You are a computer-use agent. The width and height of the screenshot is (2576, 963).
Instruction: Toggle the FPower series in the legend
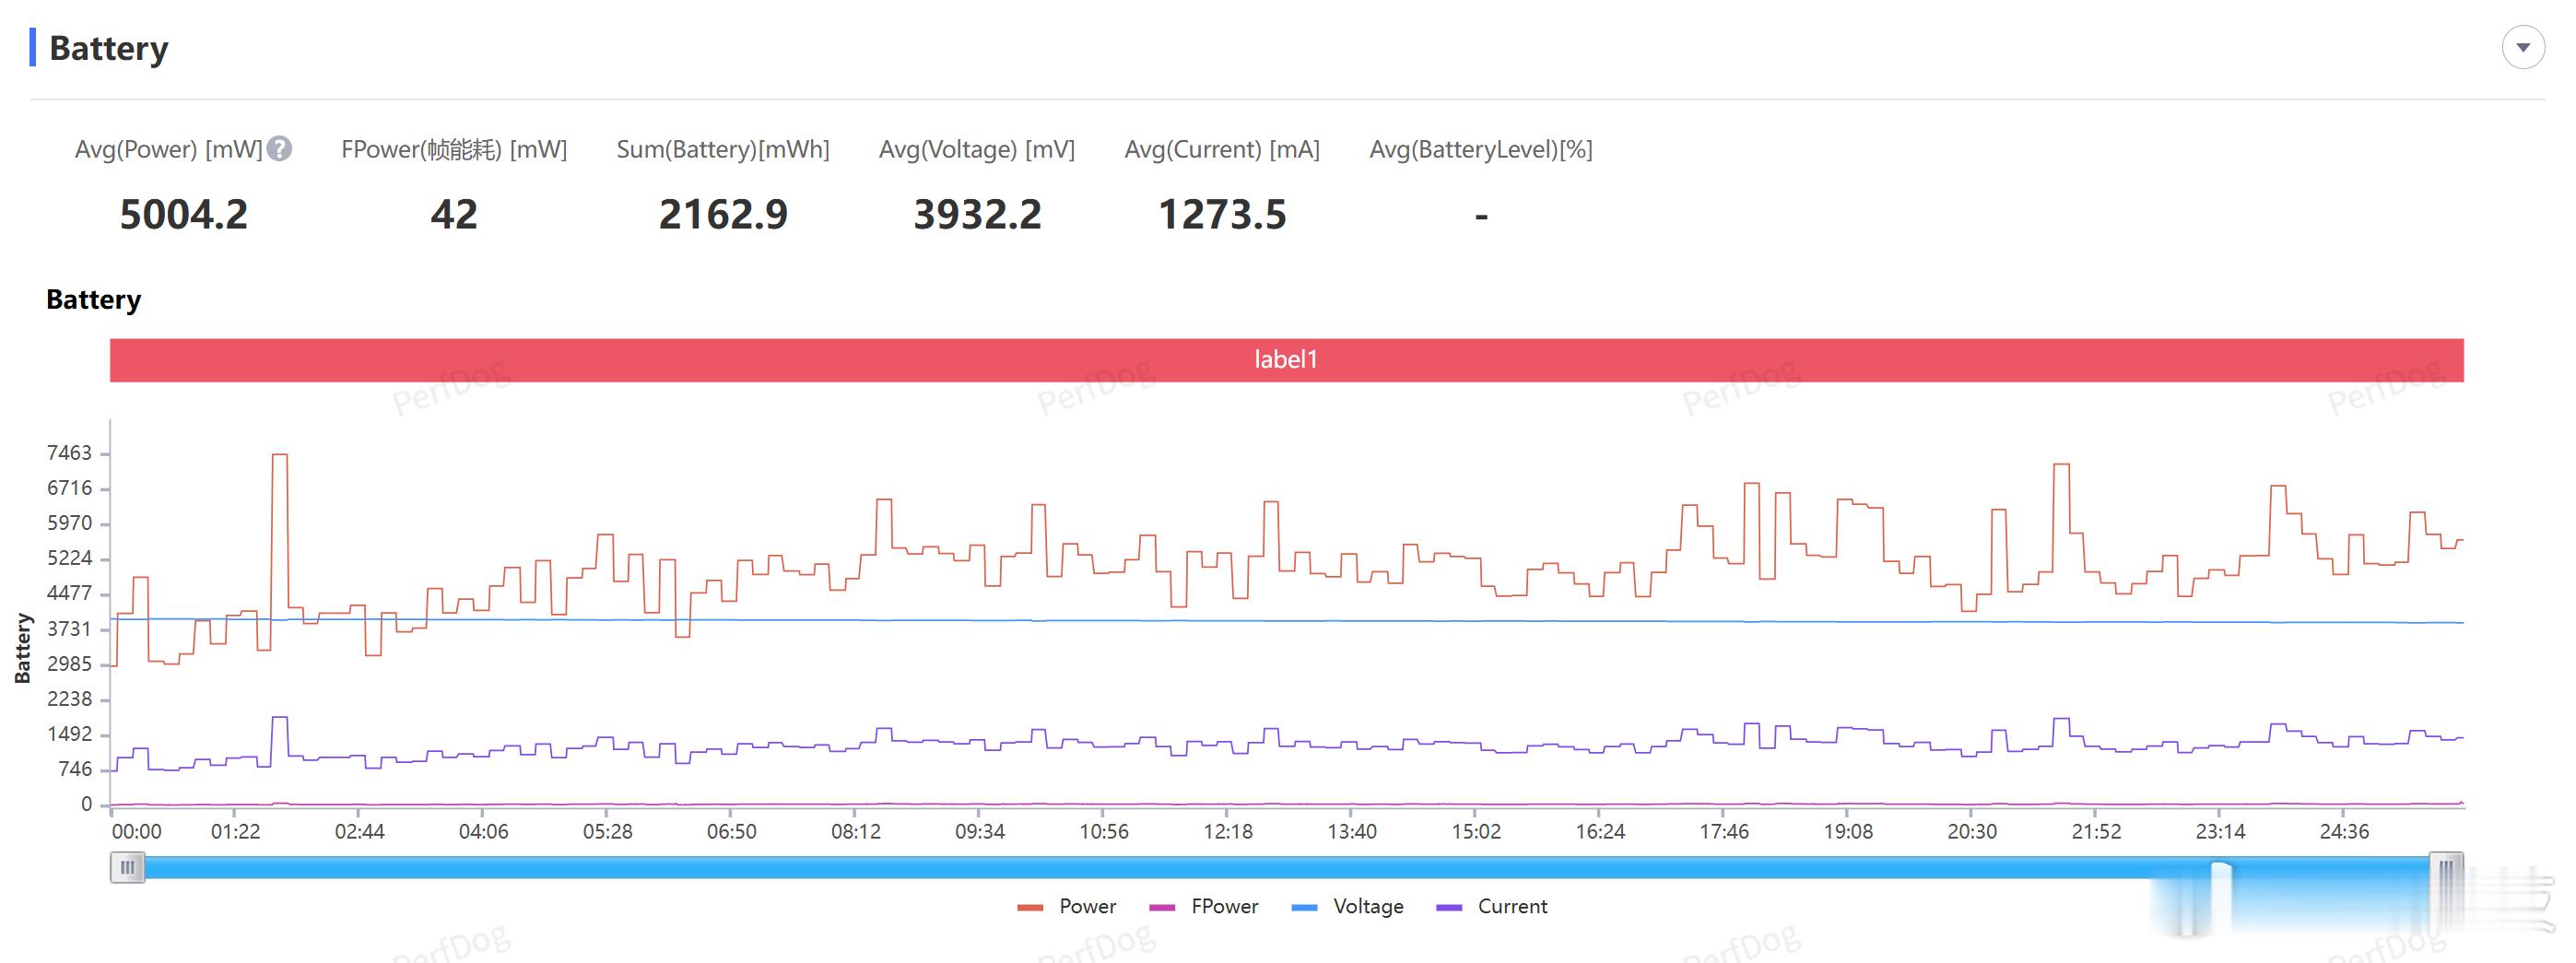click(x=1203, y=906)
